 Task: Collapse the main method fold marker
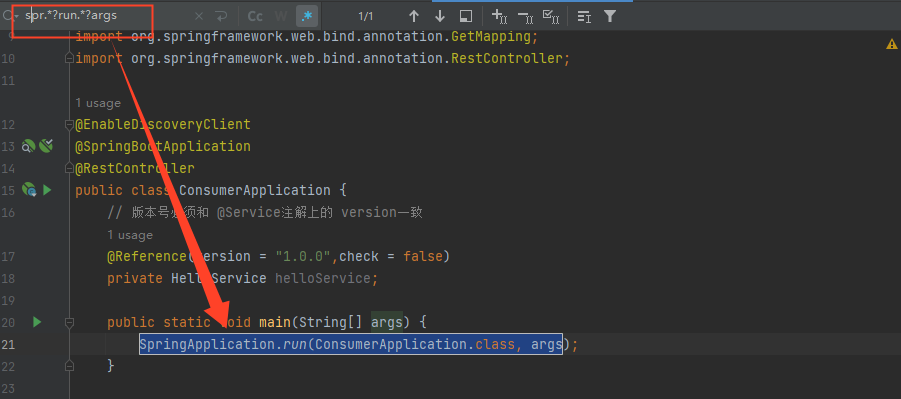(x=70, y=323)
